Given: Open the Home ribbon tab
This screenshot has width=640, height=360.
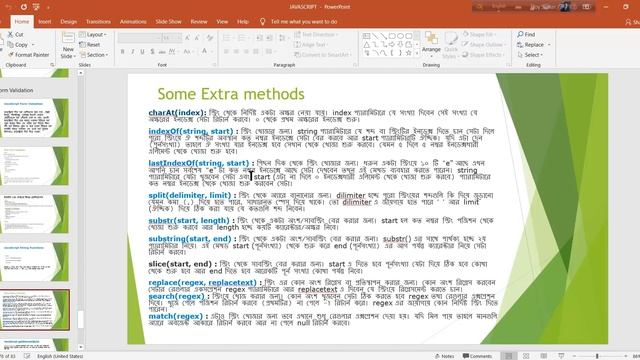Looking at the screenshot, I should point(22,22).
